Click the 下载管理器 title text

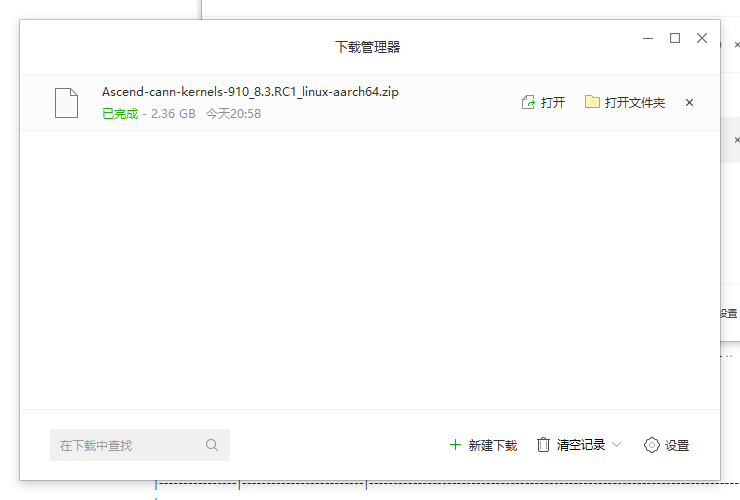[368, 47]
